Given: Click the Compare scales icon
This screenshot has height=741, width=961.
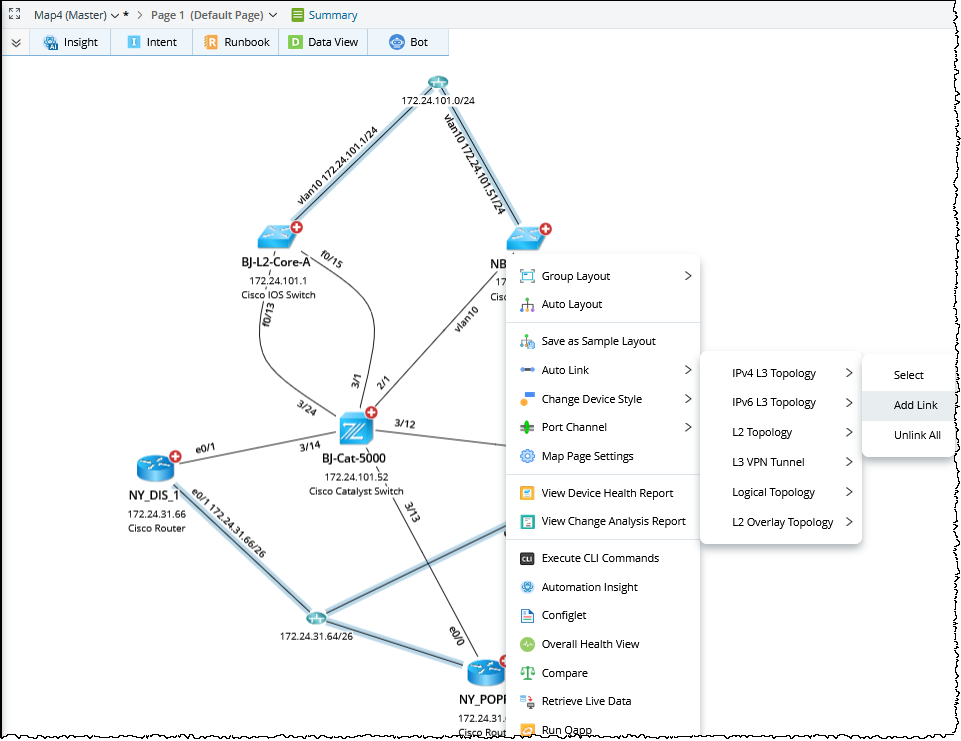Looking at the screenshot, I should click(x=527, y=673).
